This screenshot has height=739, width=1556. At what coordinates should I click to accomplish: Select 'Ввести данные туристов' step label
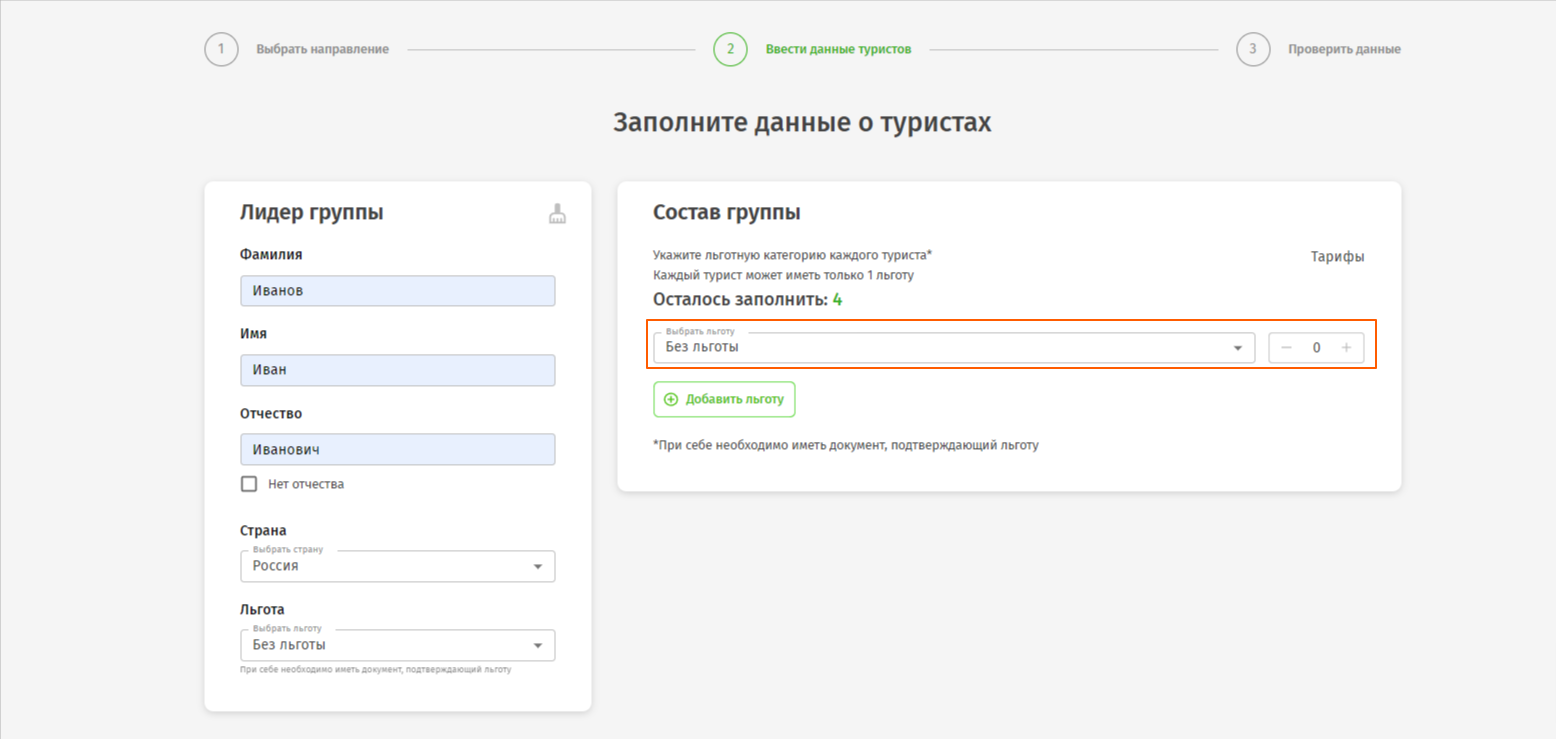838,49
